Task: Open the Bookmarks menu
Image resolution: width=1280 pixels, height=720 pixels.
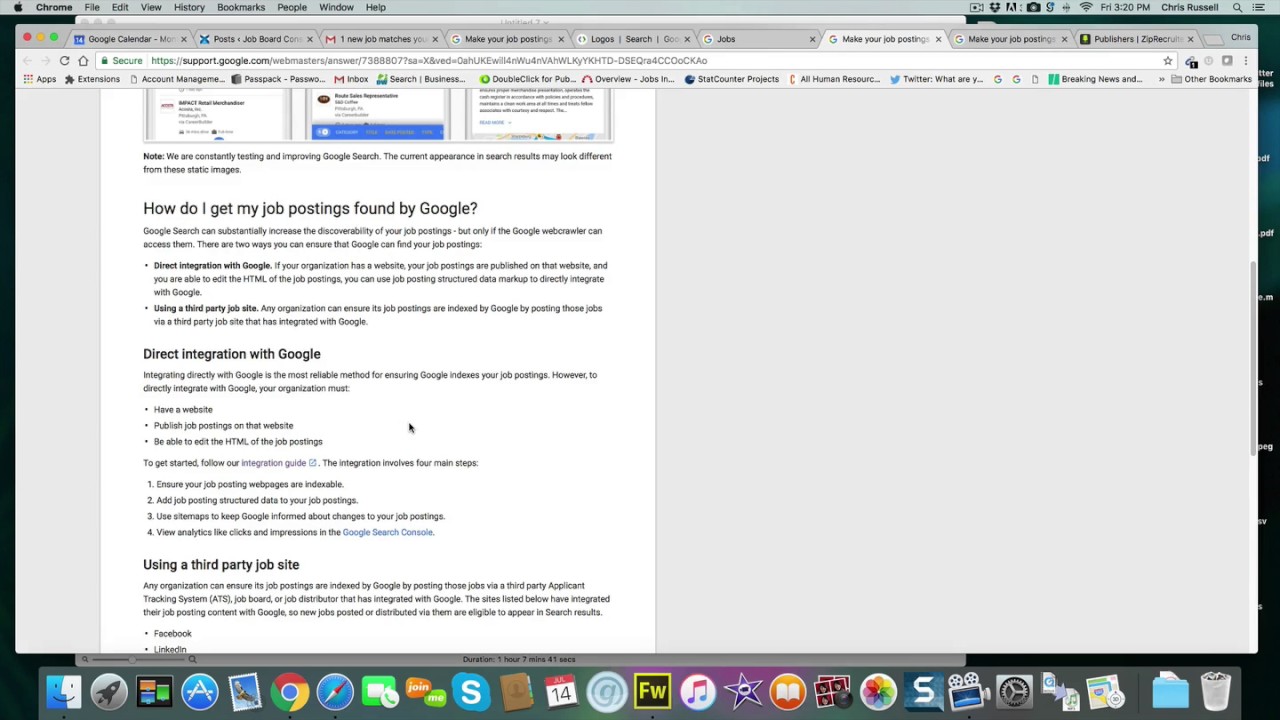Action: tap(241, 7)
